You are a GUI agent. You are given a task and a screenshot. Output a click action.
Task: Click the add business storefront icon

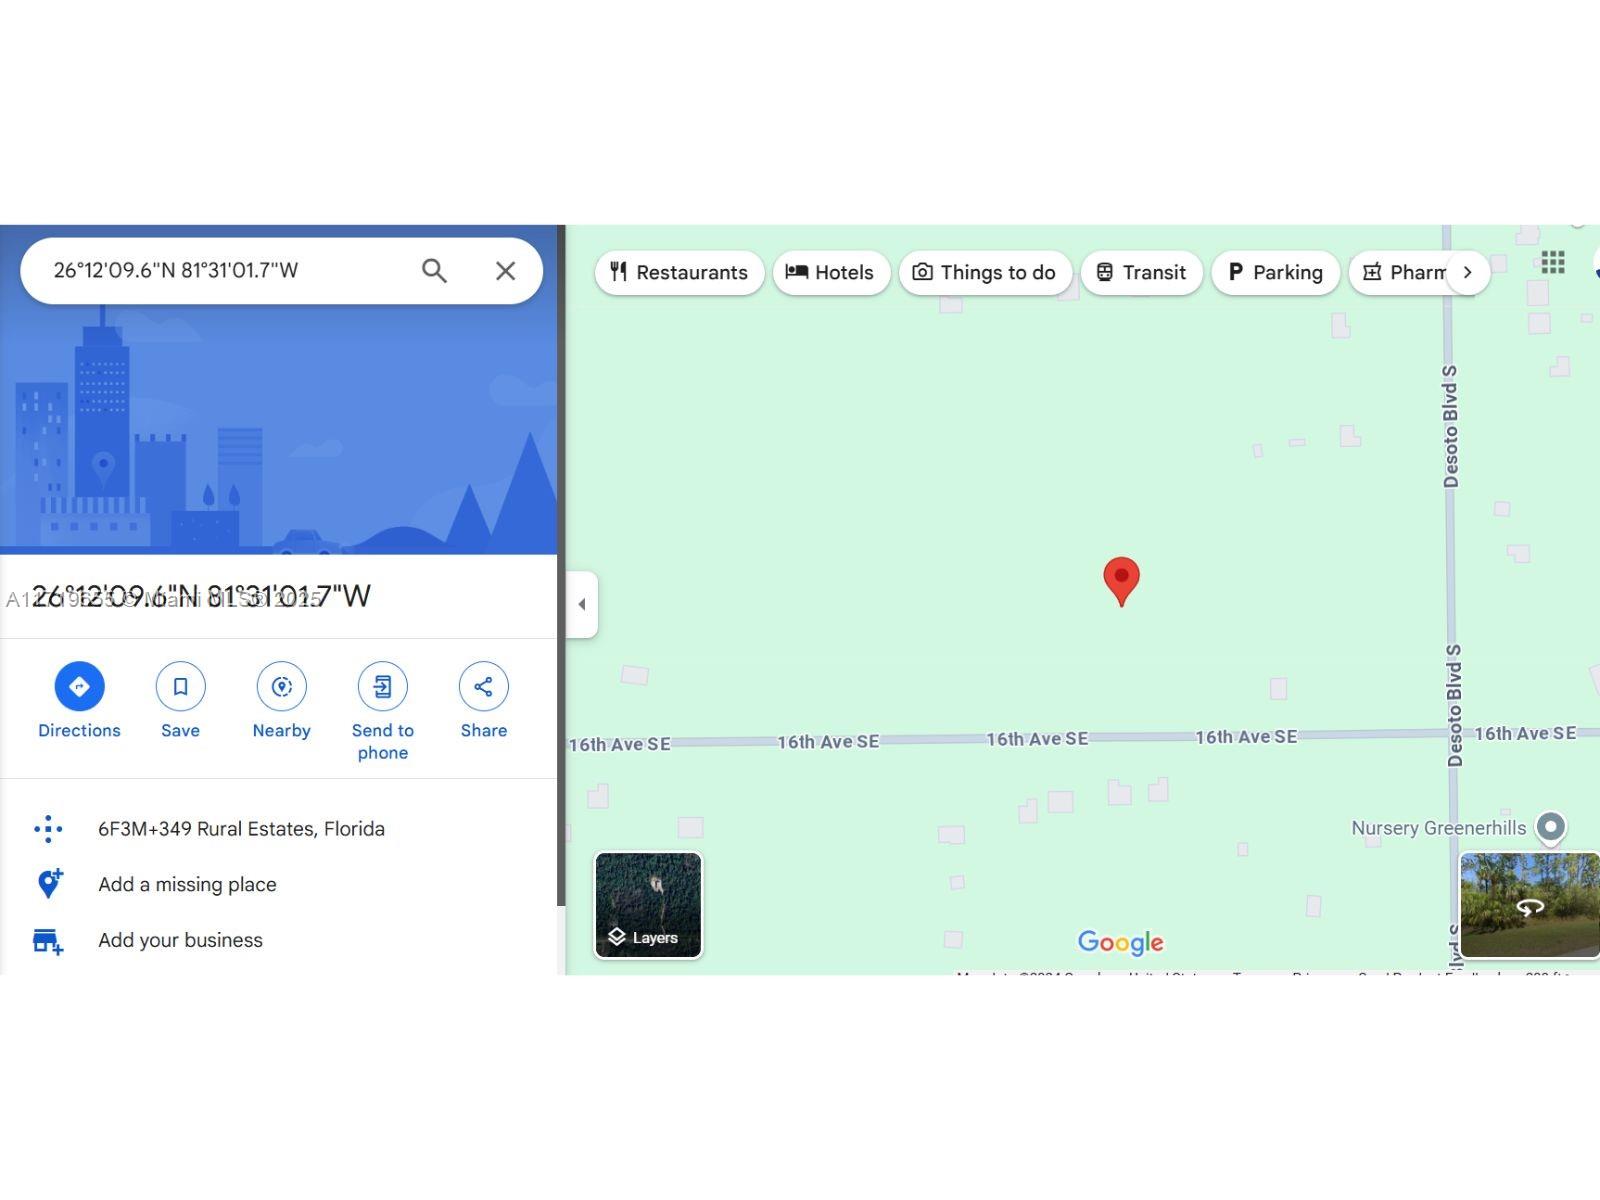pyautogui.click(x=48, y=941)
